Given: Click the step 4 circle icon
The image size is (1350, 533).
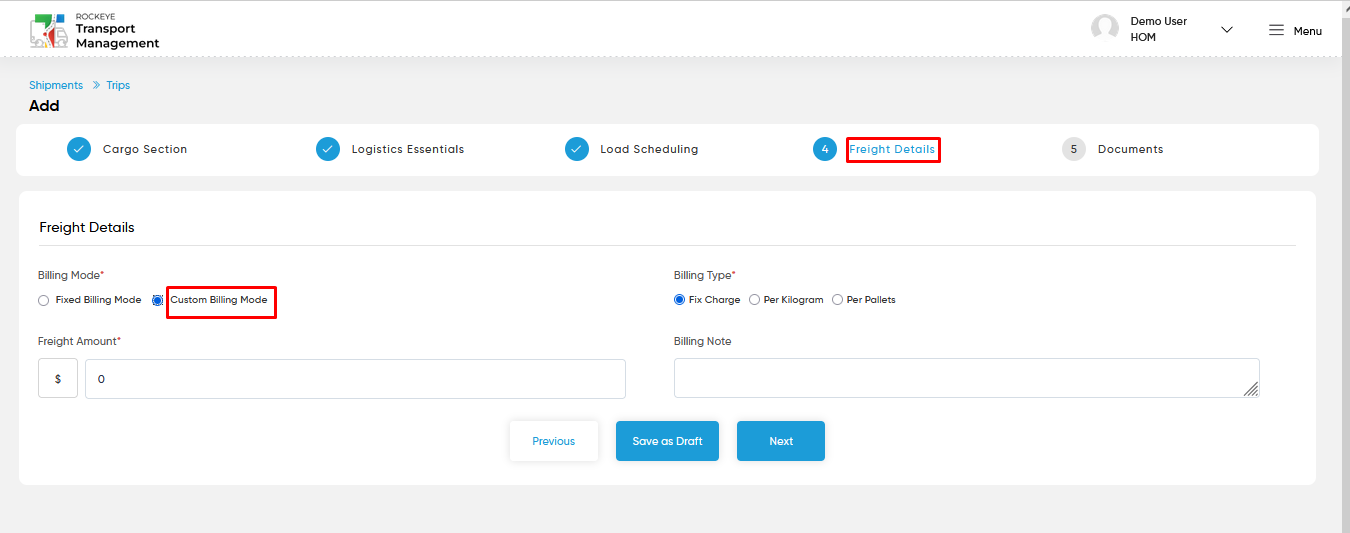Looking at the screenshot, I should click(825, 149).
